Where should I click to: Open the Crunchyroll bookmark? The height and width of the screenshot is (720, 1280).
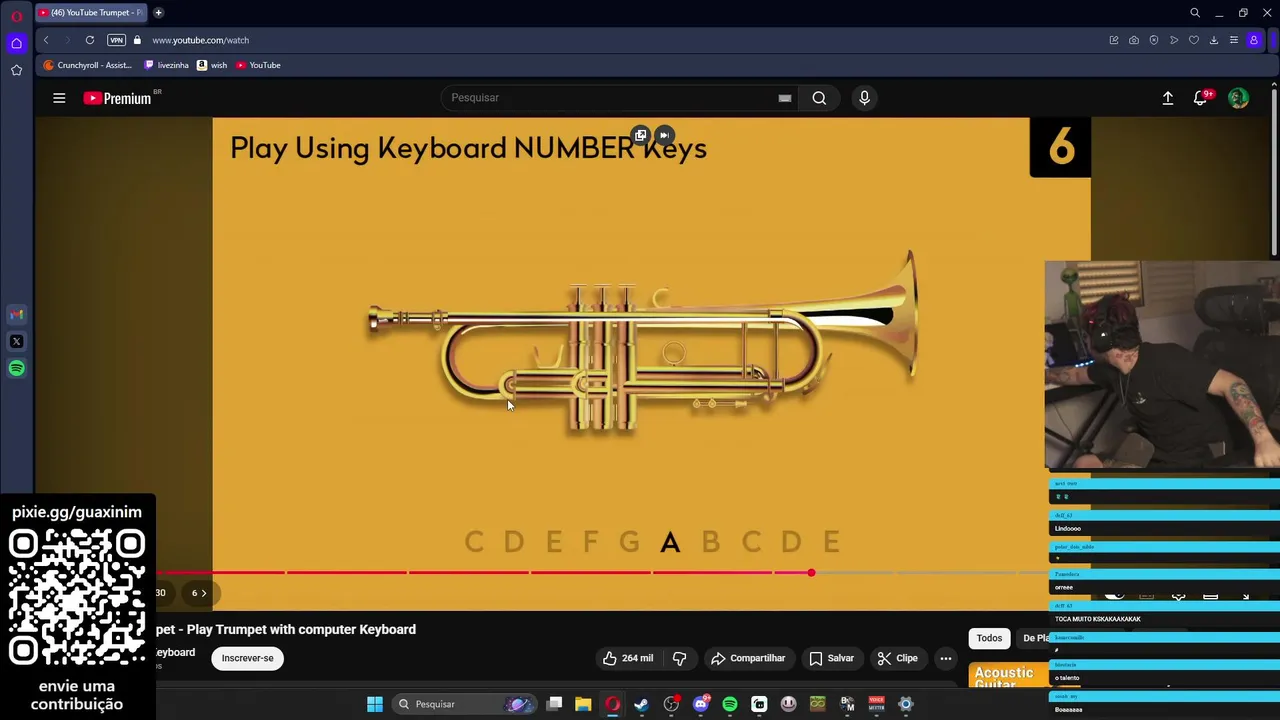[88, 65]
